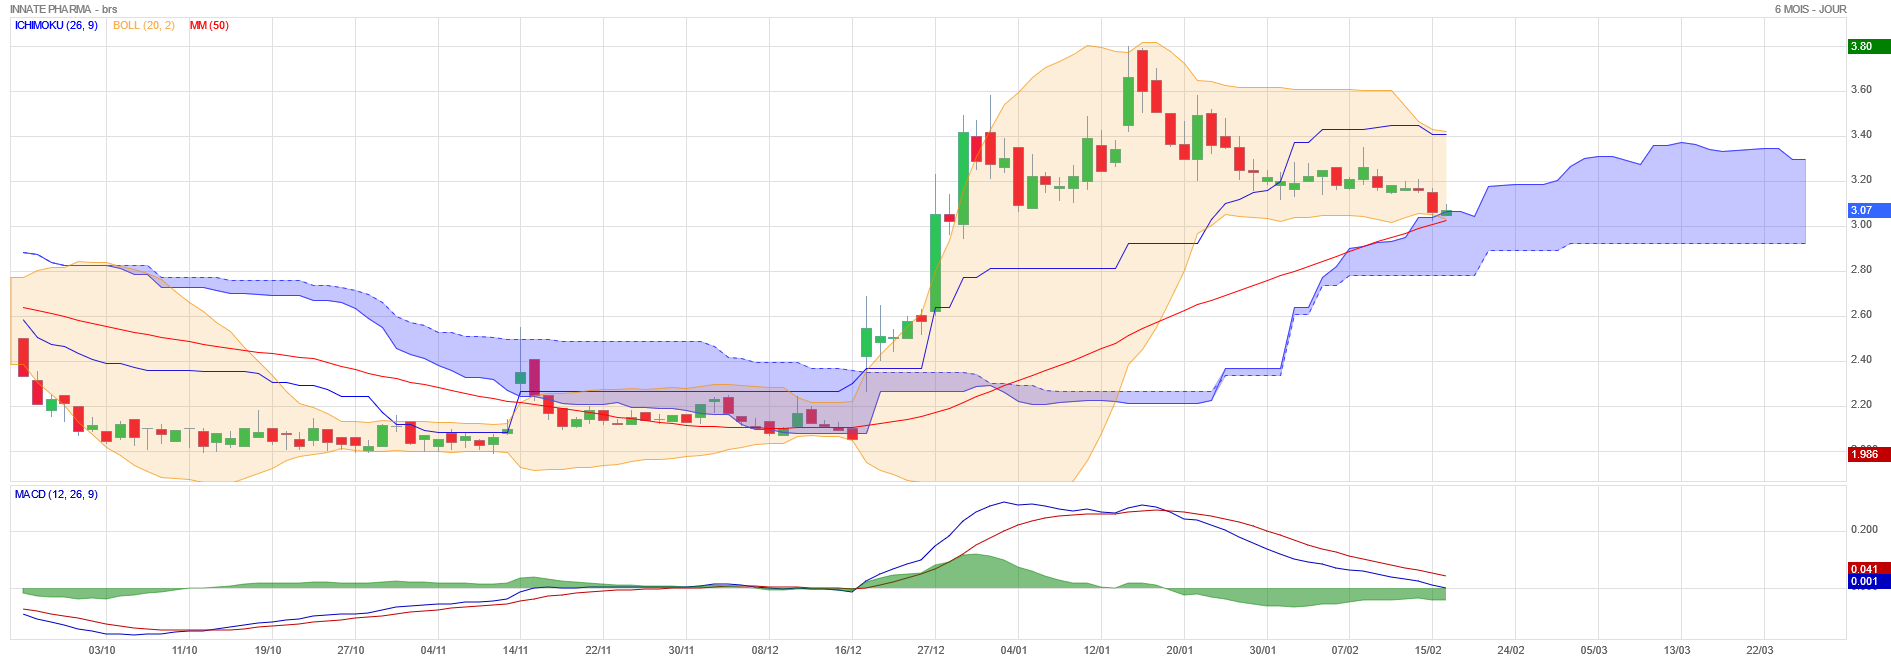Screen dimensions: 1891x660
Task: Select the 11/10 date on the time axis
Action: click(185, 650)
